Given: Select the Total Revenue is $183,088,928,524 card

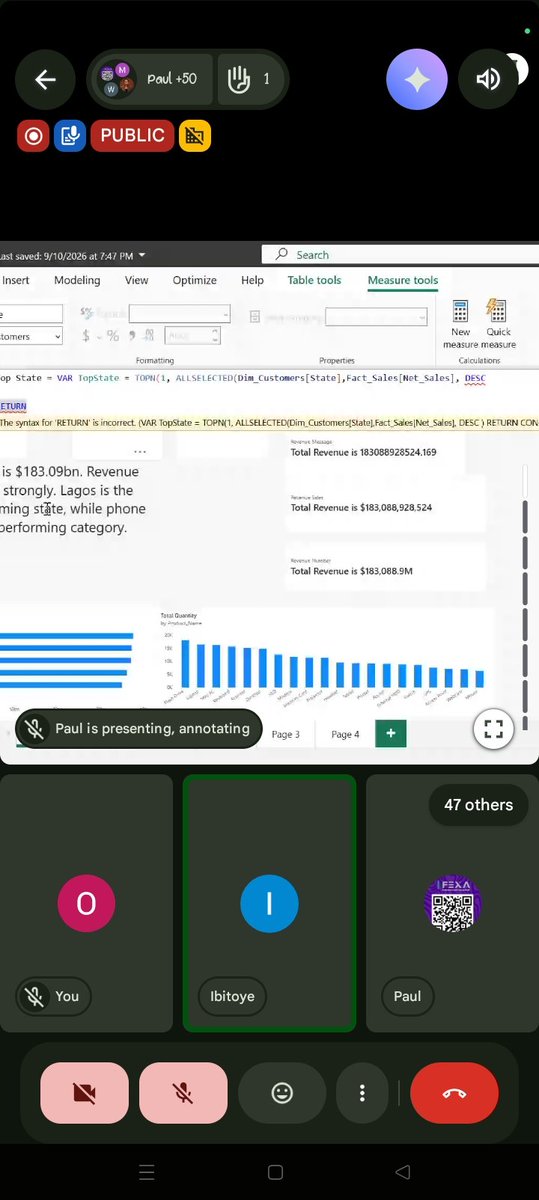Looking at the screenshot, I should [x=385, y=504].
